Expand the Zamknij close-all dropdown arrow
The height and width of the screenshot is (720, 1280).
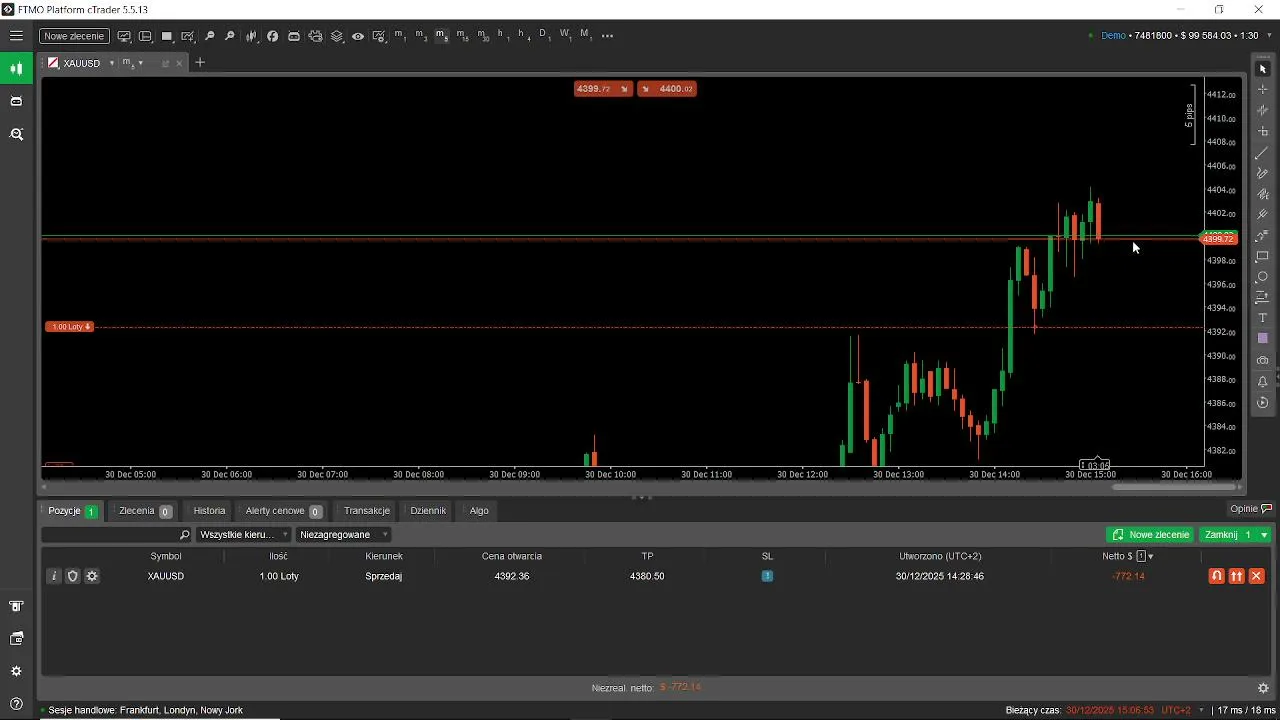pyautogui.click(x=1264, y=535)
